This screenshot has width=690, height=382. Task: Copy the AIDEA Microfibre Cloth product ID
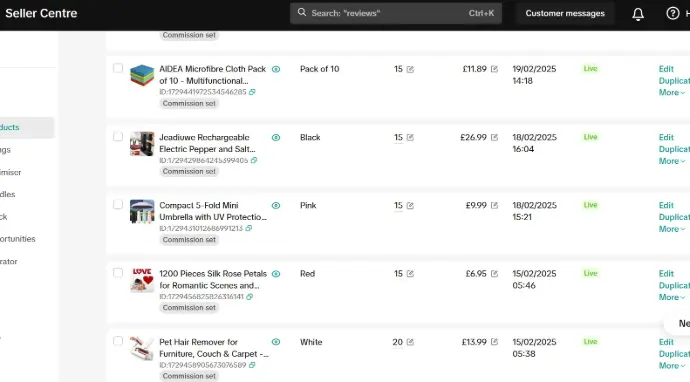(x=252, y=92)
